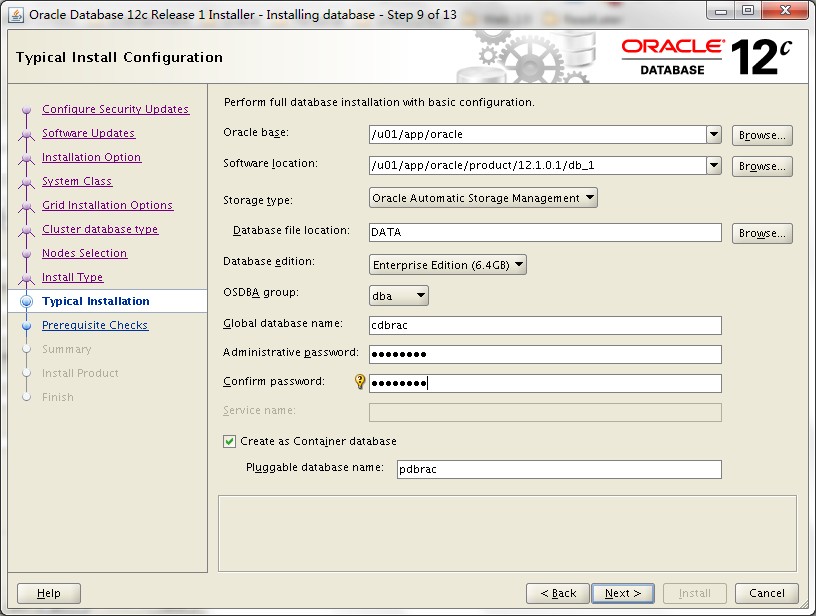
Task: Click the Typical Installation step marker circle
Action: (x=26, y=301)
